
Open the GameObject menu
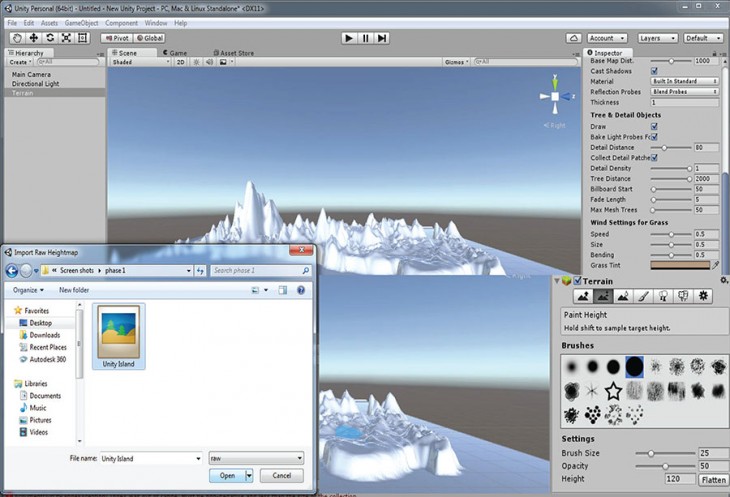click(82, 22)
